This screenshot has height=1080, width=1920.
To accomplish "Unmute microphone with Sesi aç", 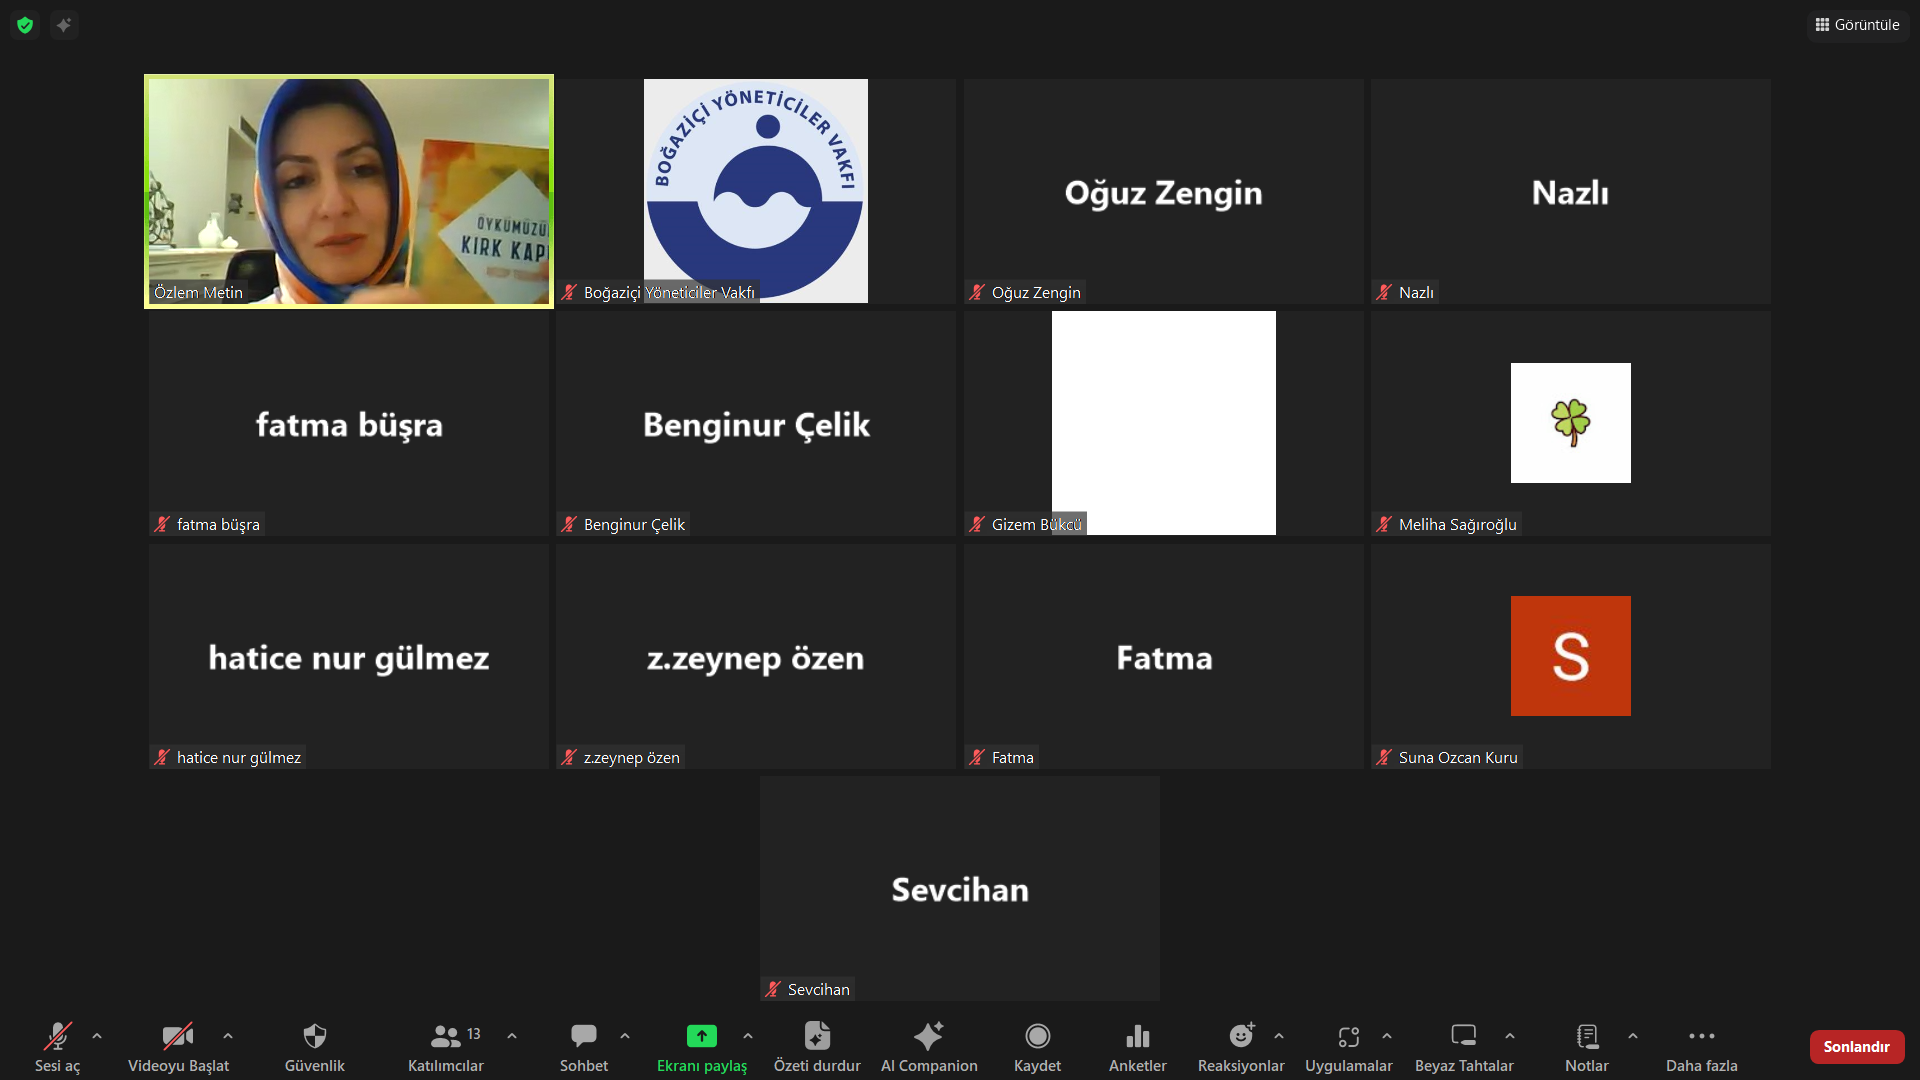I will [x=57, y=1037].
